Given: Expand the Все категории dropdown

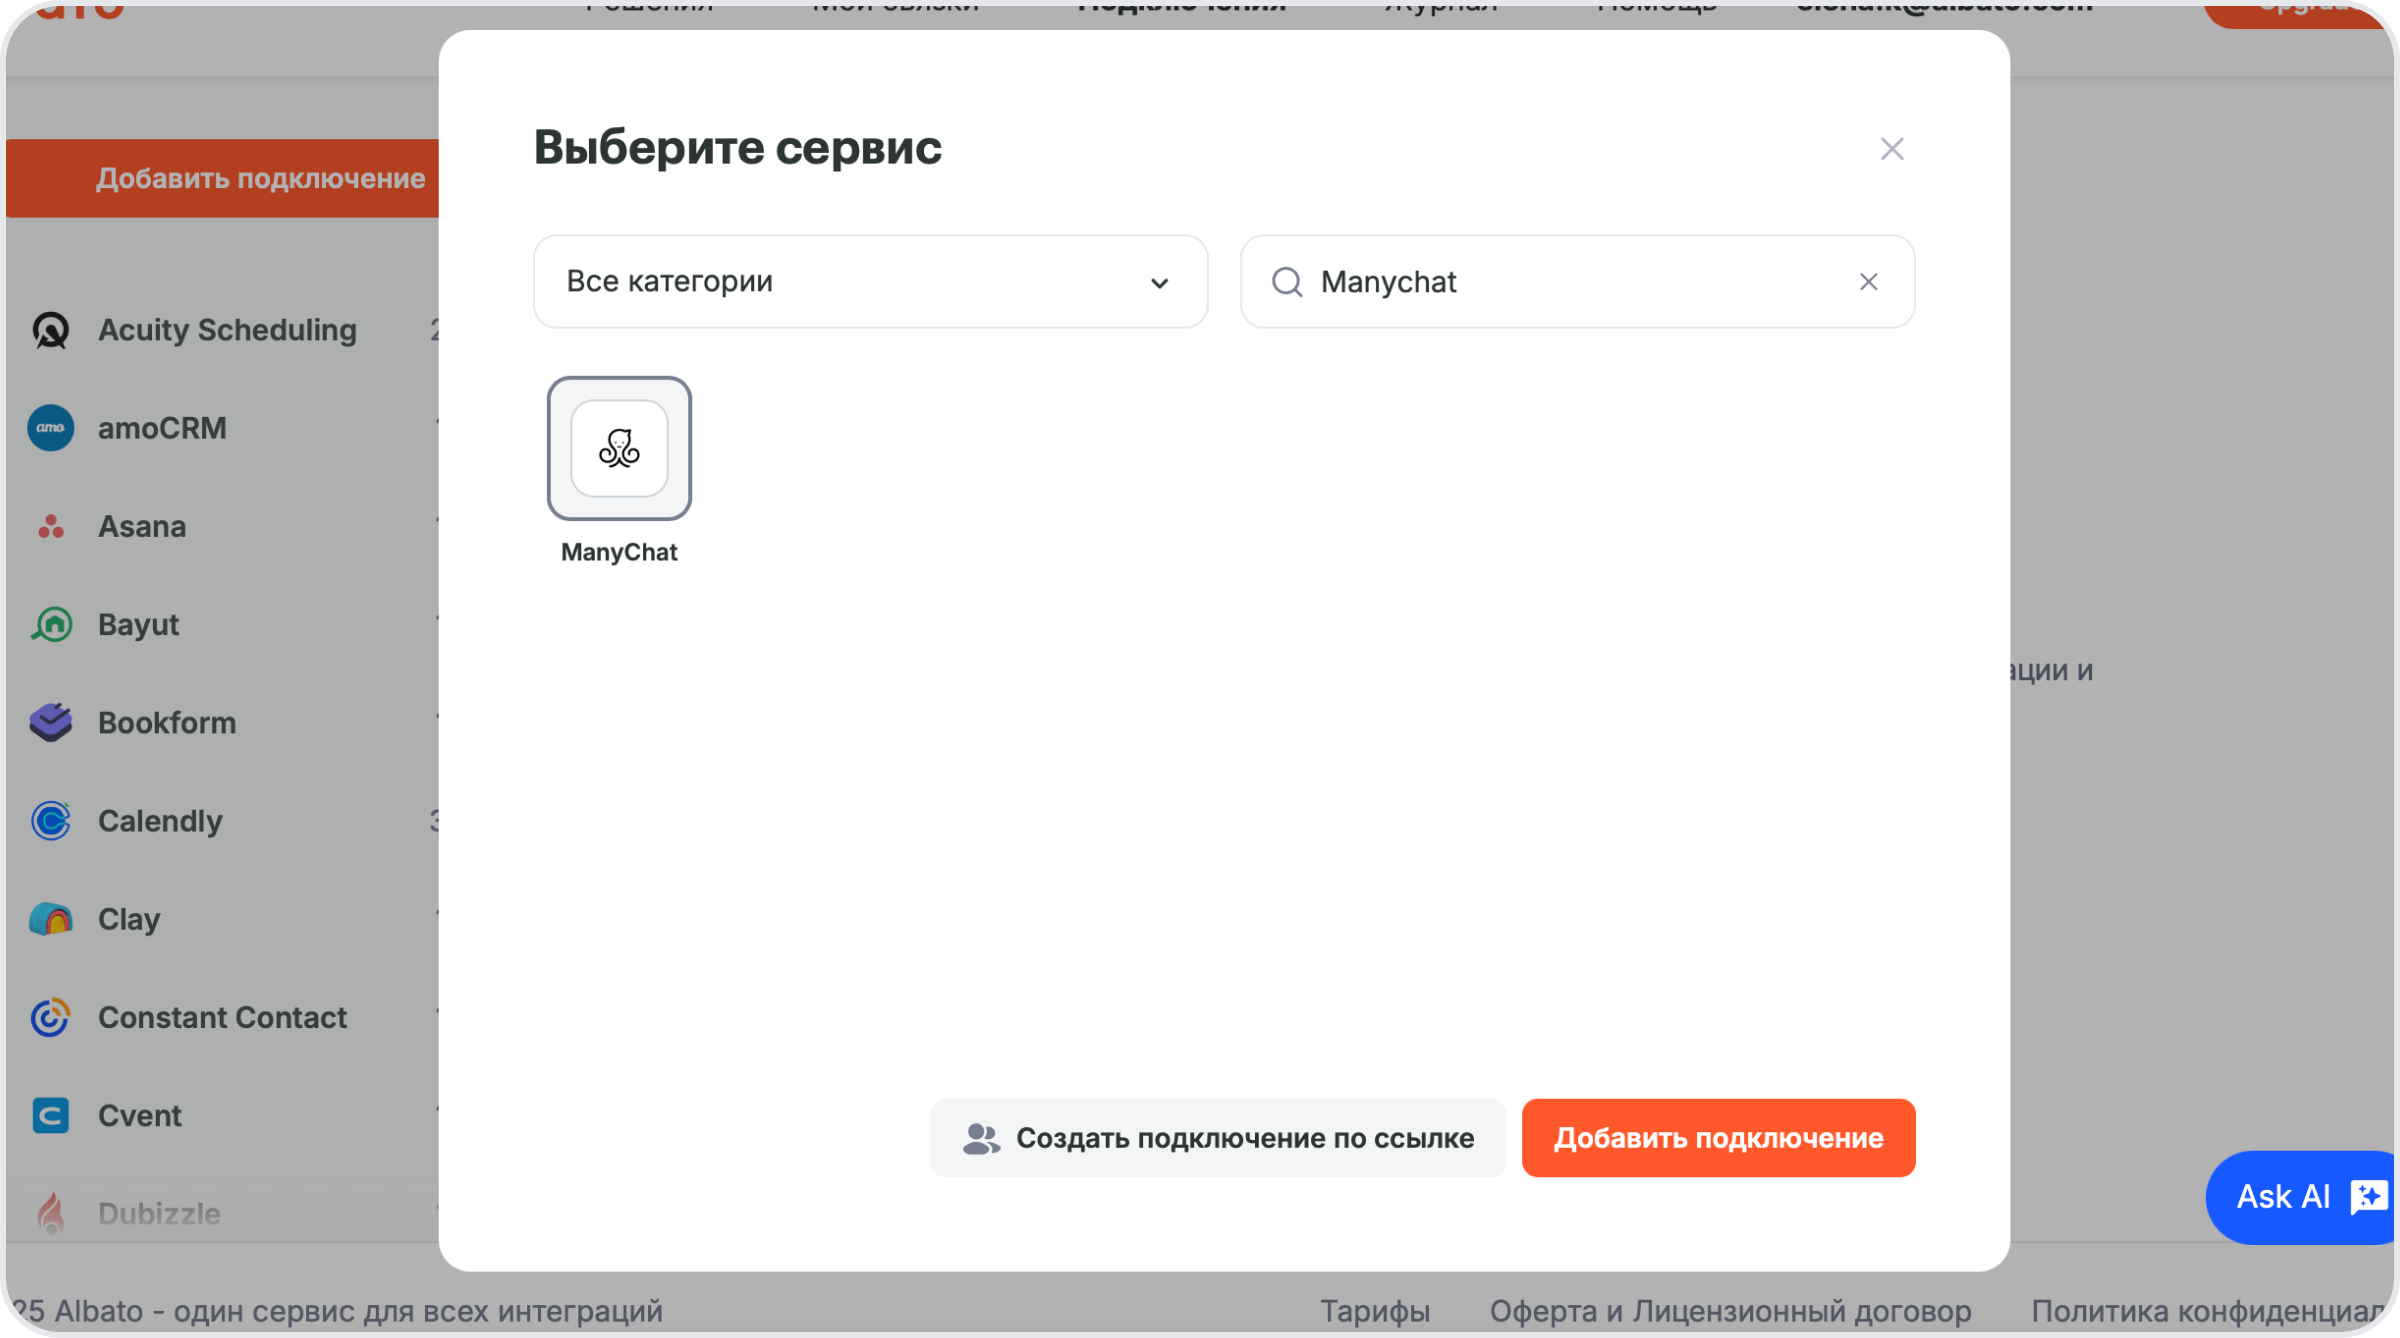Looking at the screenshot, I should 869,282.
